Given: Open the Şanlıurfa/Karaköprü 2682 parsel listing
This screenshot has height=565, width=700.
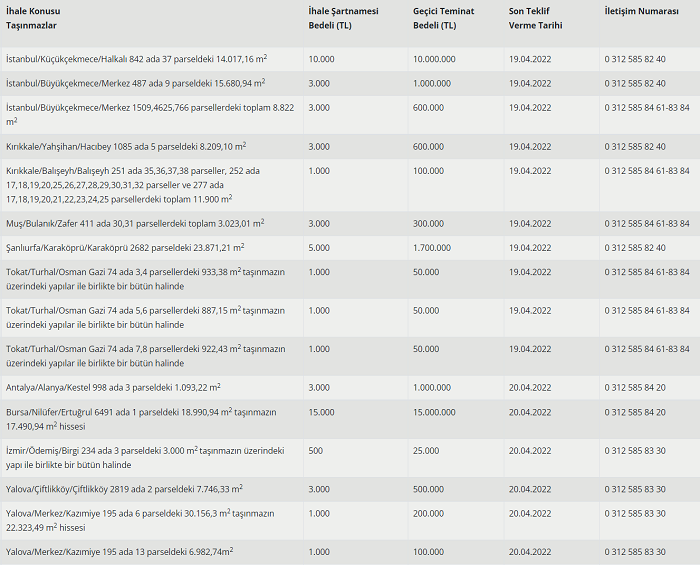Looking at the screenshot, I should tap(125, 247).
